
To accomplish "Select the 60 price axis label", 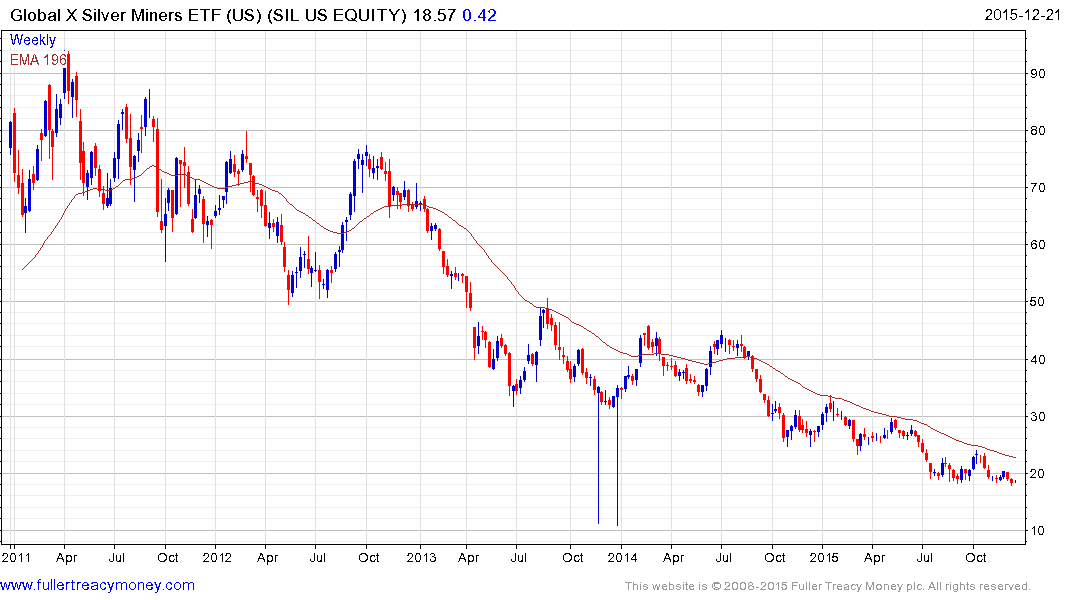I will point(1038,245).
